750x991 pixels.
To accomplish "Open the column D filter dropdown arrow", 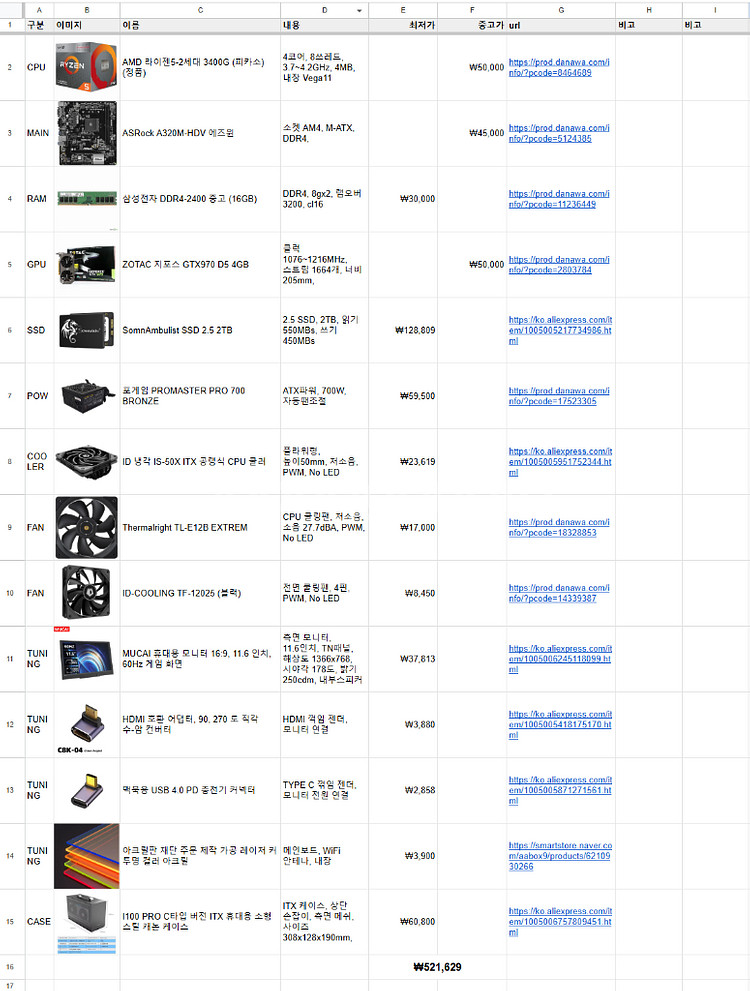I will [359, 11].
